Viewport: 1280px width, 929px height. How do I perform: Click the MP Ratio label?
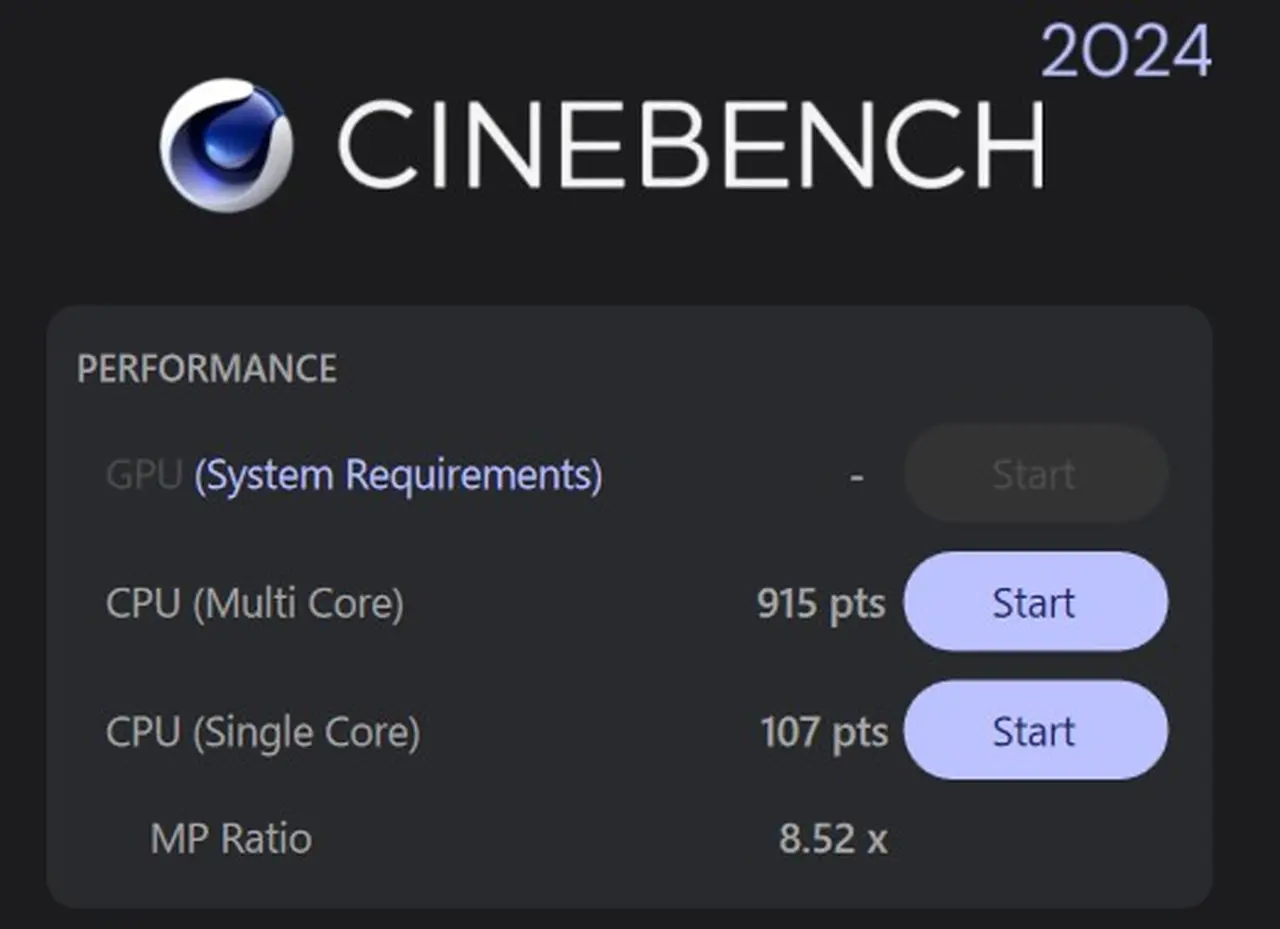pos(231,838)
